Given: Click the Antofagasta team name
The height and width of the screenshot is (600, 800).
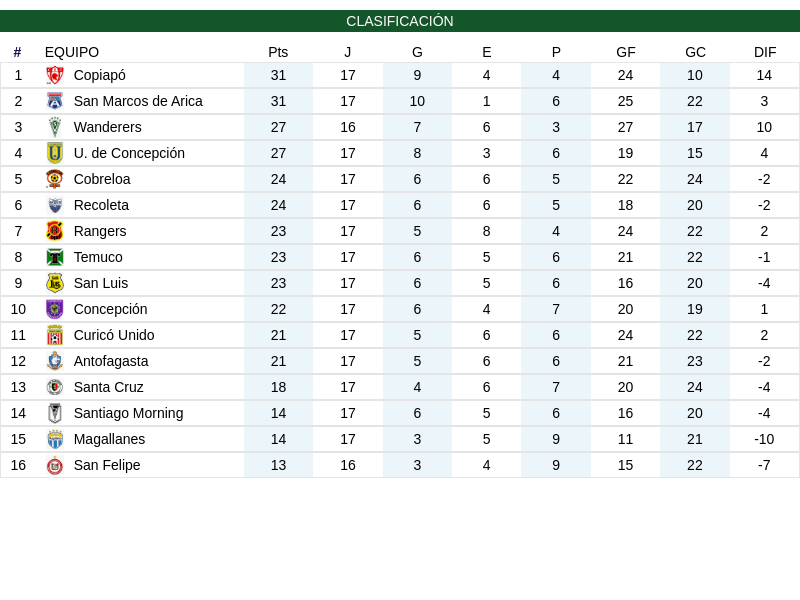Looking at the screenshot, I should pos(111,361).
